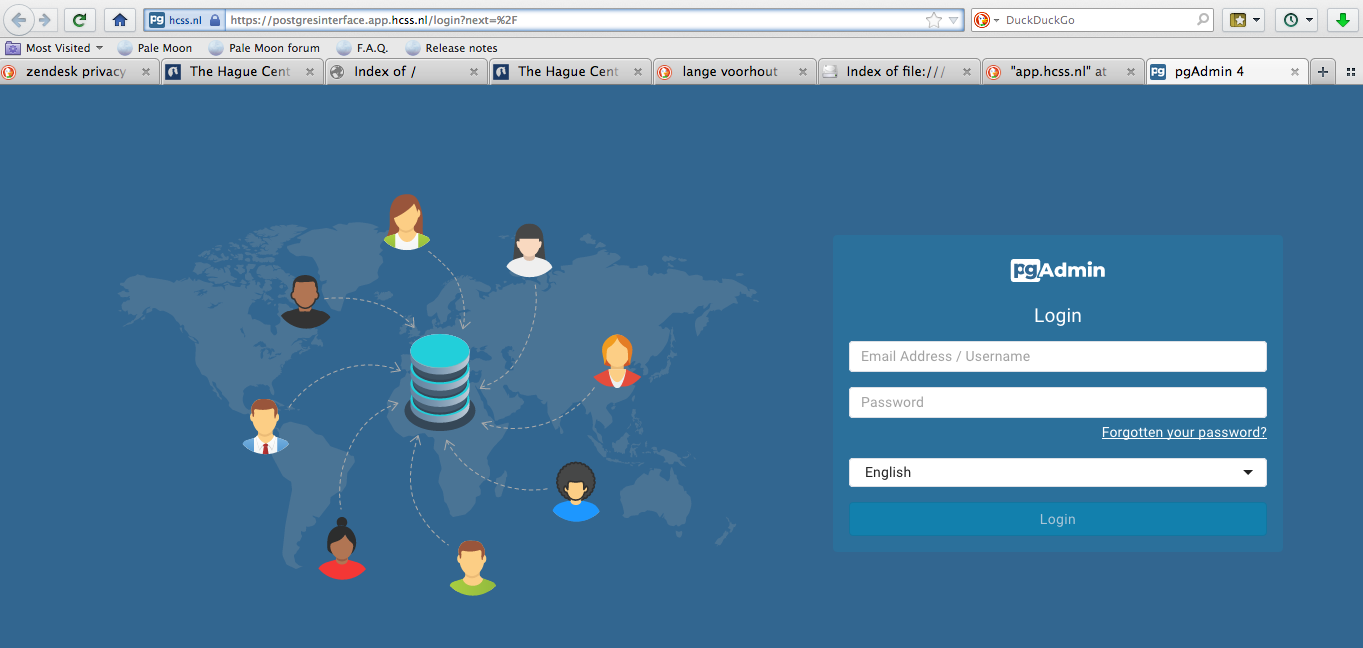Switch to the lange voorhout tab
The height and width of the screenshot is (648, 1363).
729,72
